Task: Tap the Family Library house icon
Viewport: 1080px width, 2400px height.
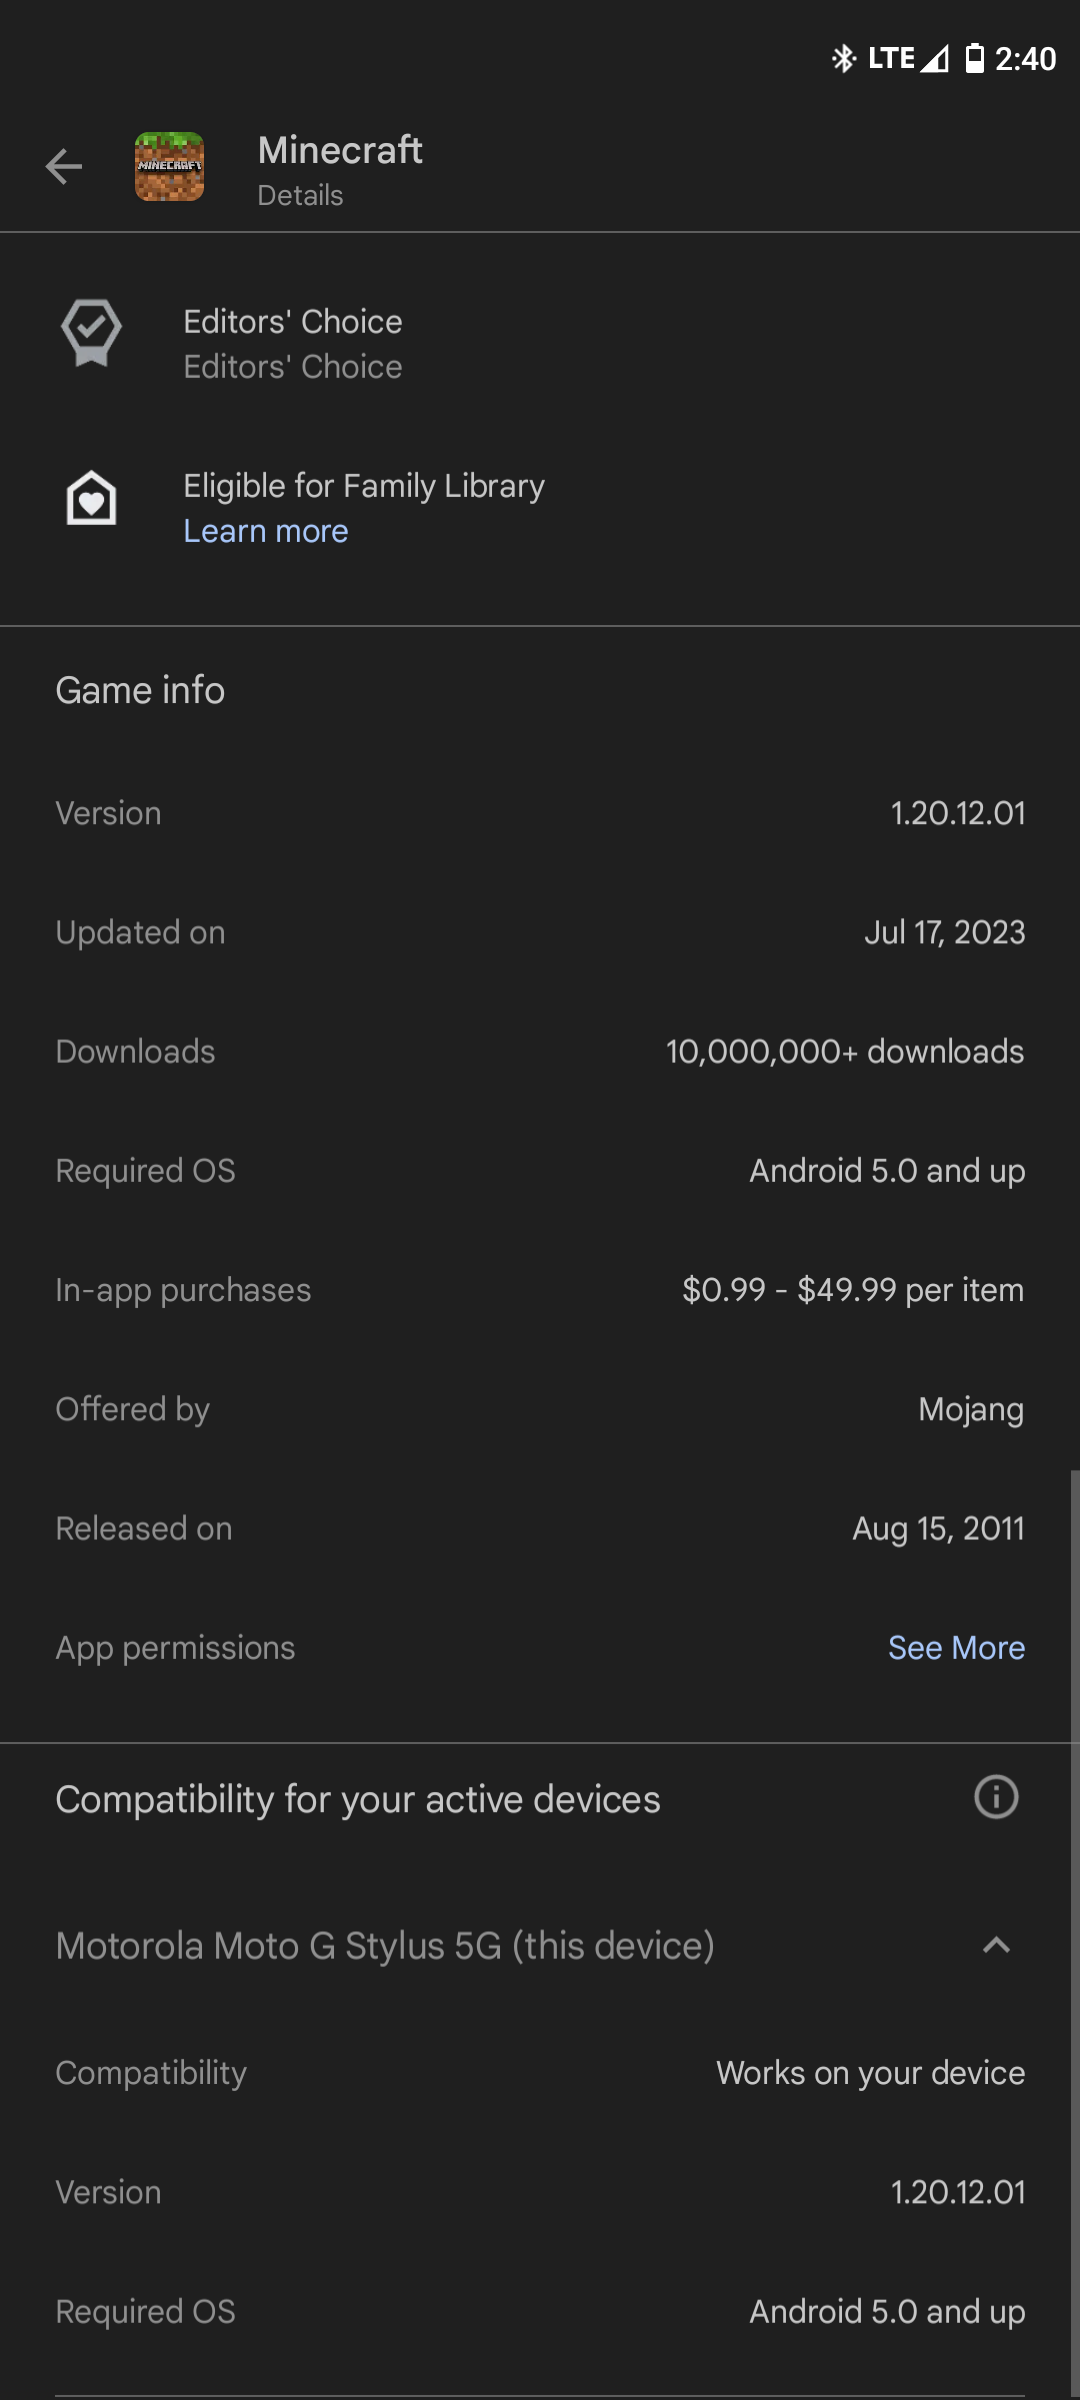Action: tap(91, 498)
